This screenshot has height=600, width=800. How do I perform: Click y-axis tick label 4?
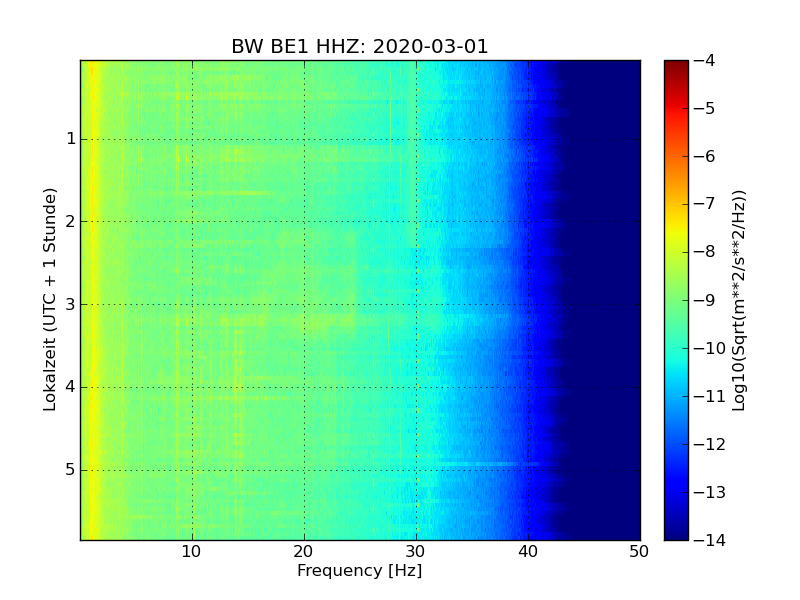pyautogui.click(x=71, y=387)
